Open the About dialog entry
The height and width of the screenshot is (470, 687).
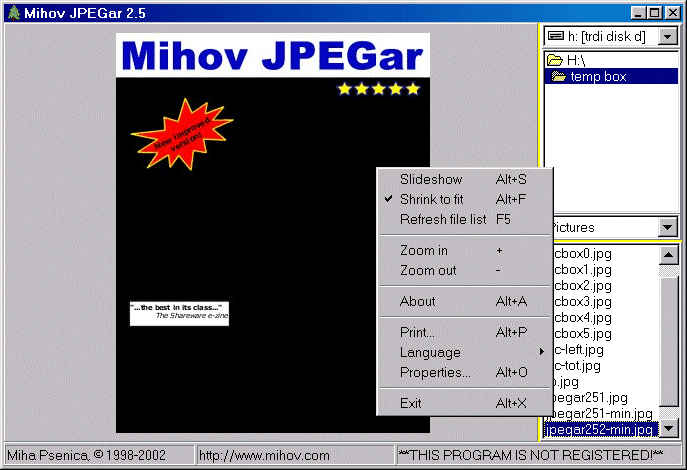pyautogui.click(x=417, y=301)
